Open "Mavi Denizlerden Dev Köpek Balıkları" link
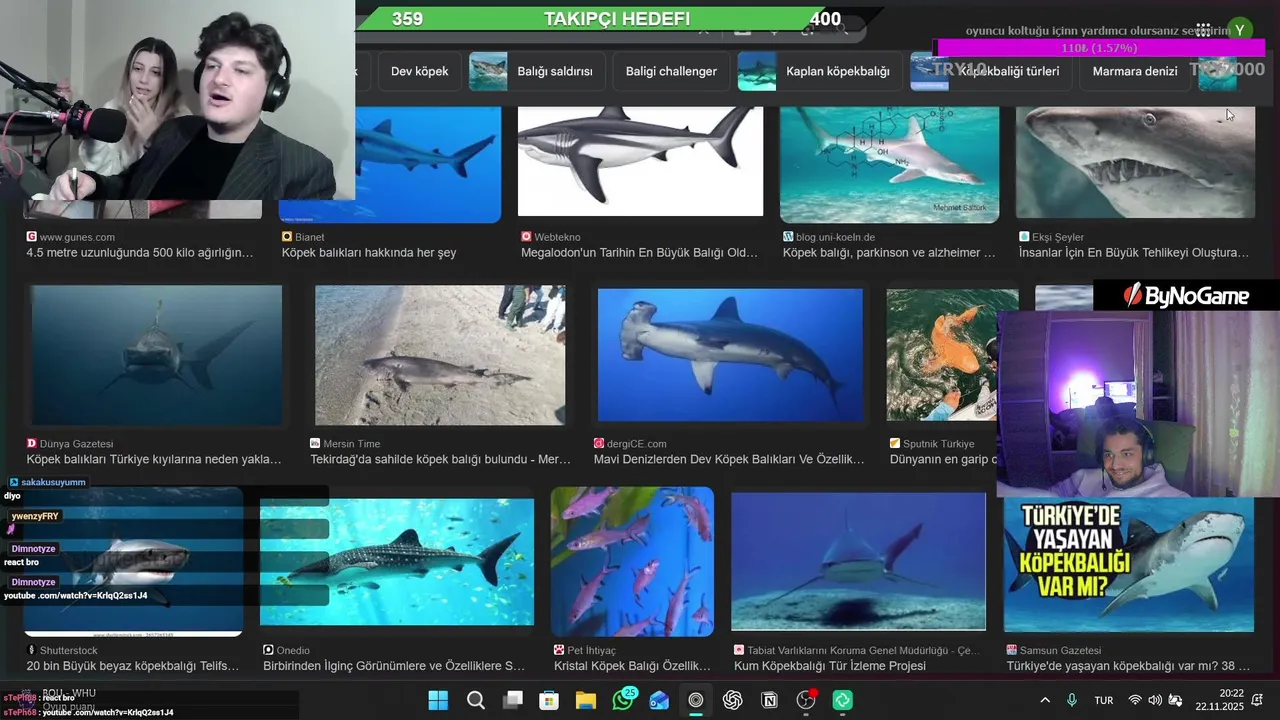Screen dimensions: 1280x720 click(729, 460)
